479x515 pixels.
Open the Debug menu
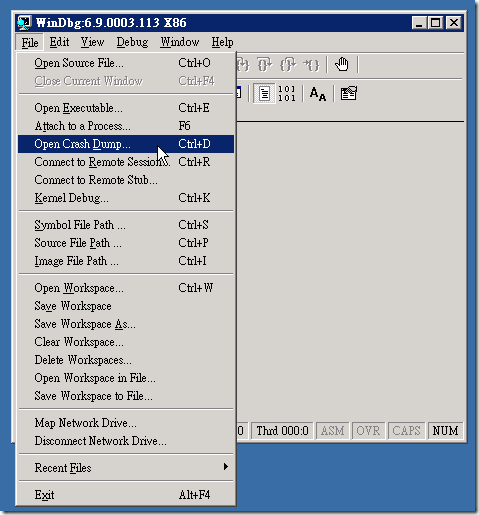point(132,42)
